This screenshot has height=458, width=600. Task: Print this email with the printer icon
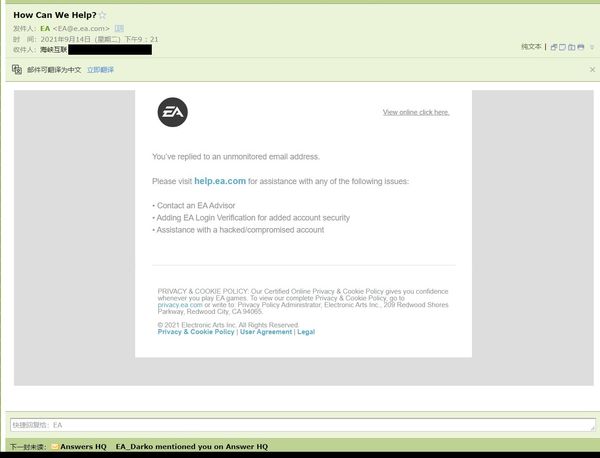point(581,47)
